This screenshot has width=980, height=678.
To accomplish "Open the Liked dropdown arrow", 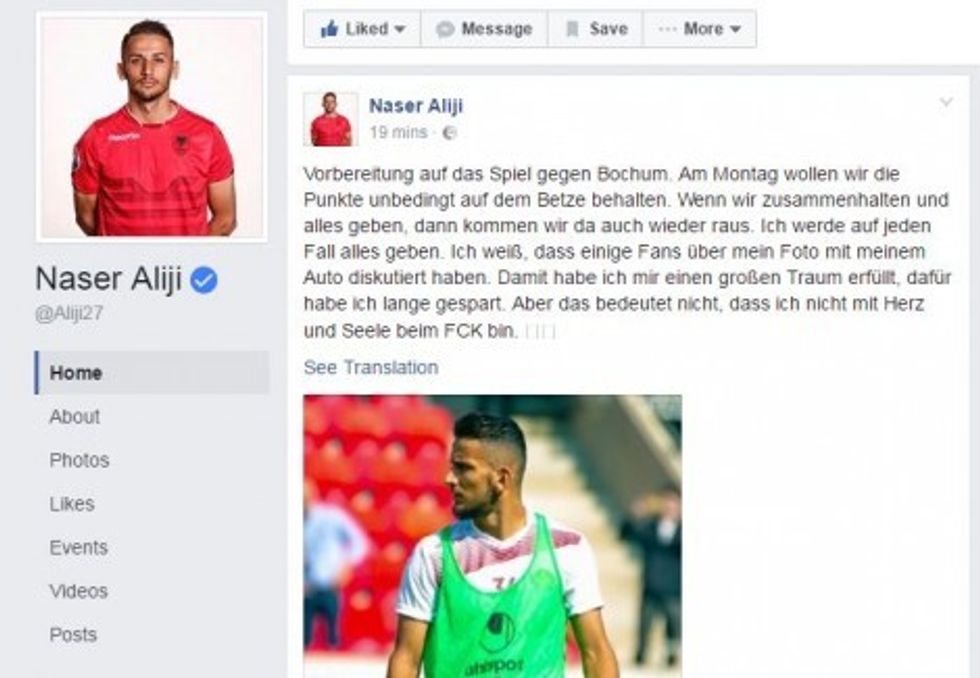I will [401, 29].
